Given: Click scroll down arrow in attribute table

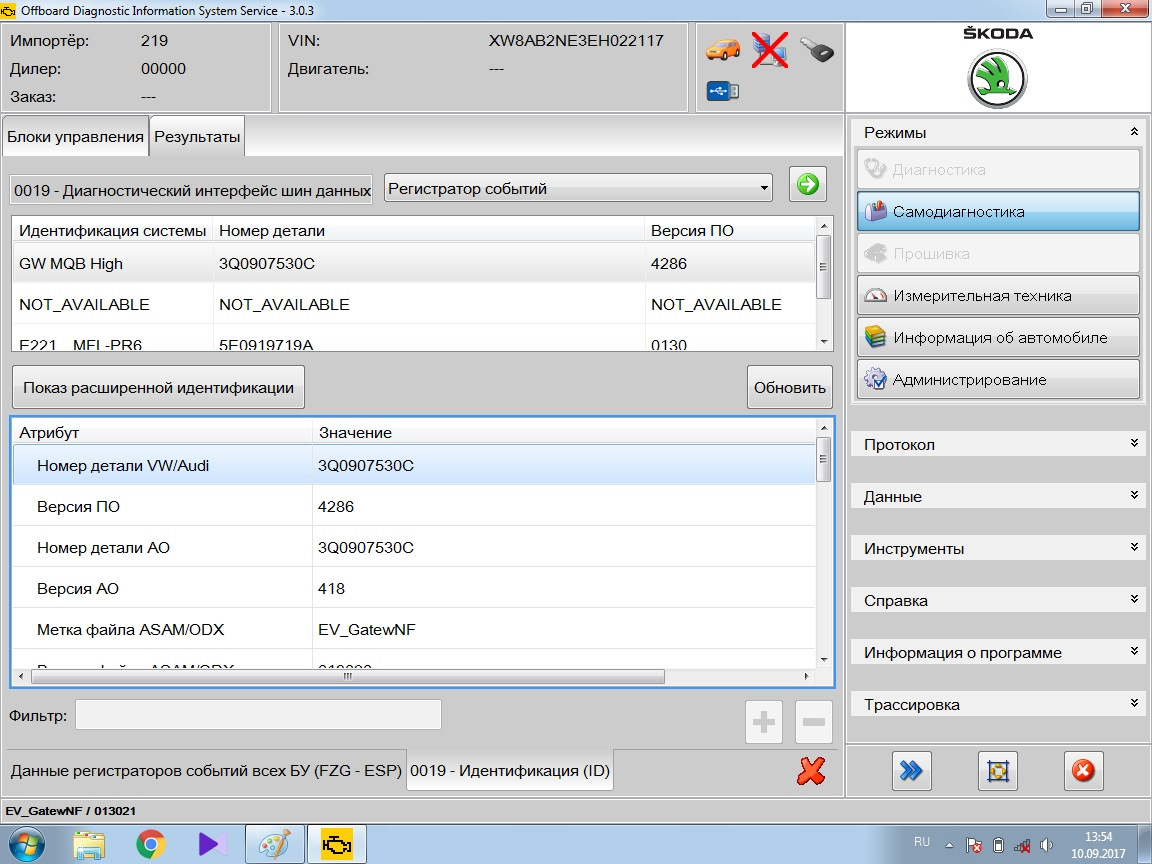Looking at the screenshot, I should click(x=824, y=659).
